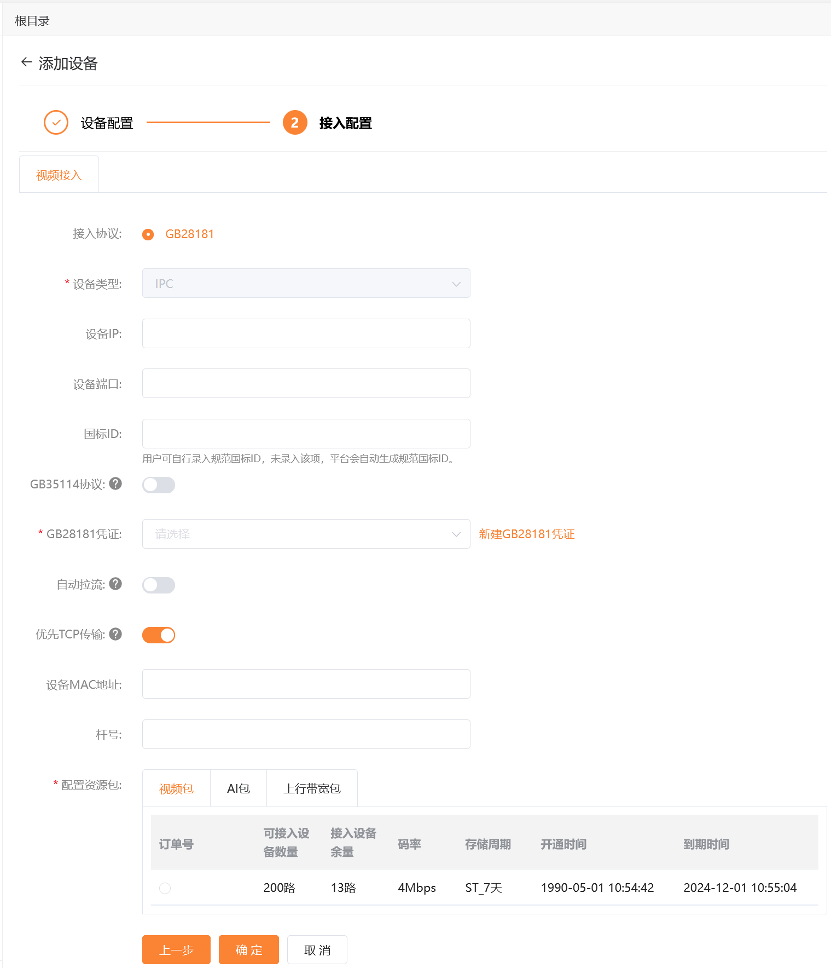Open the 上行带宽包 tab

tap(312, 788)
